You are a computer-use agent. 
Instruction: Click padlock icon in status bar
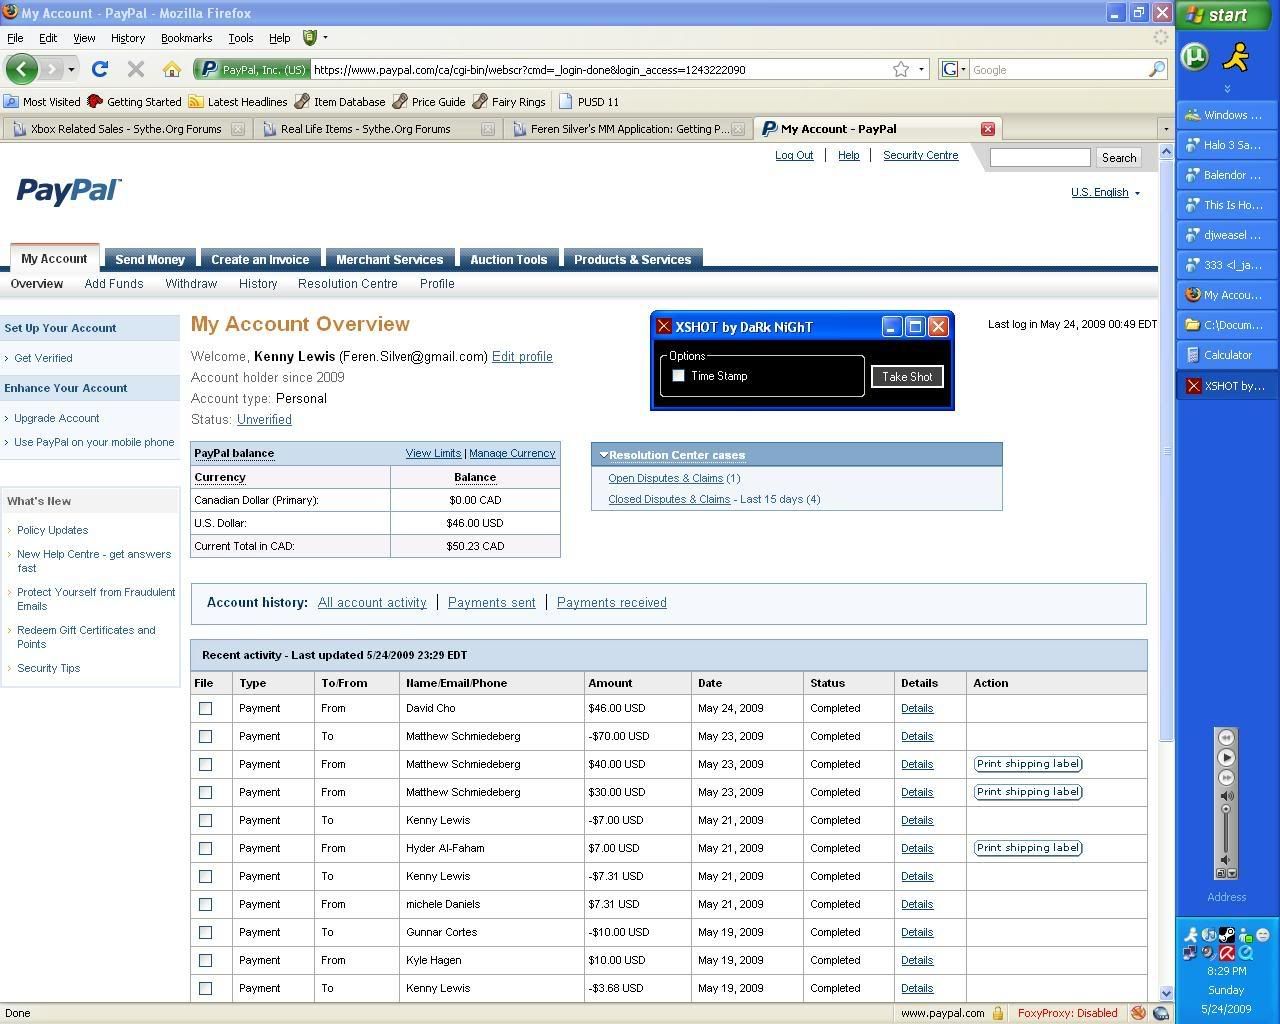click(997, 1013)
